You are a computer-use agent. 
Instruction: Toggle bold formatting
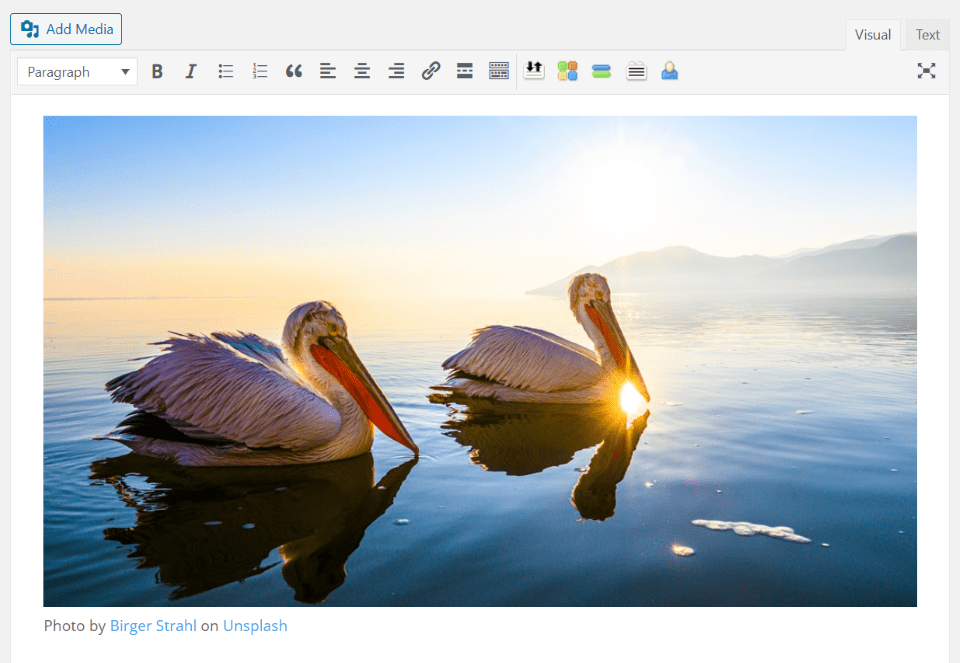click(x=157, y=71)
